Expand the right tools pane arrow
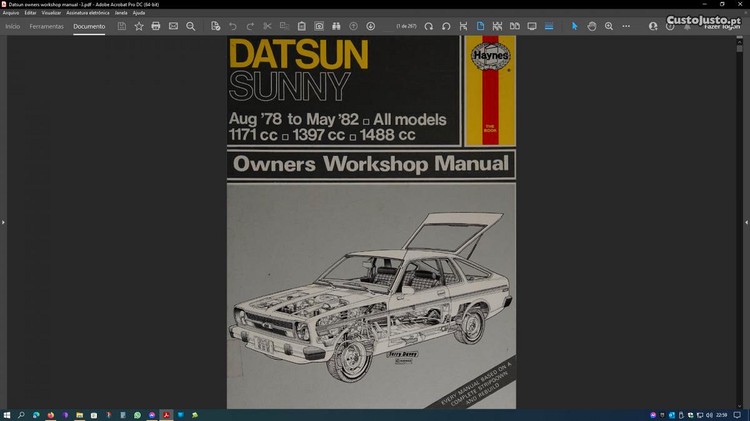 click(x=746, y=222)
